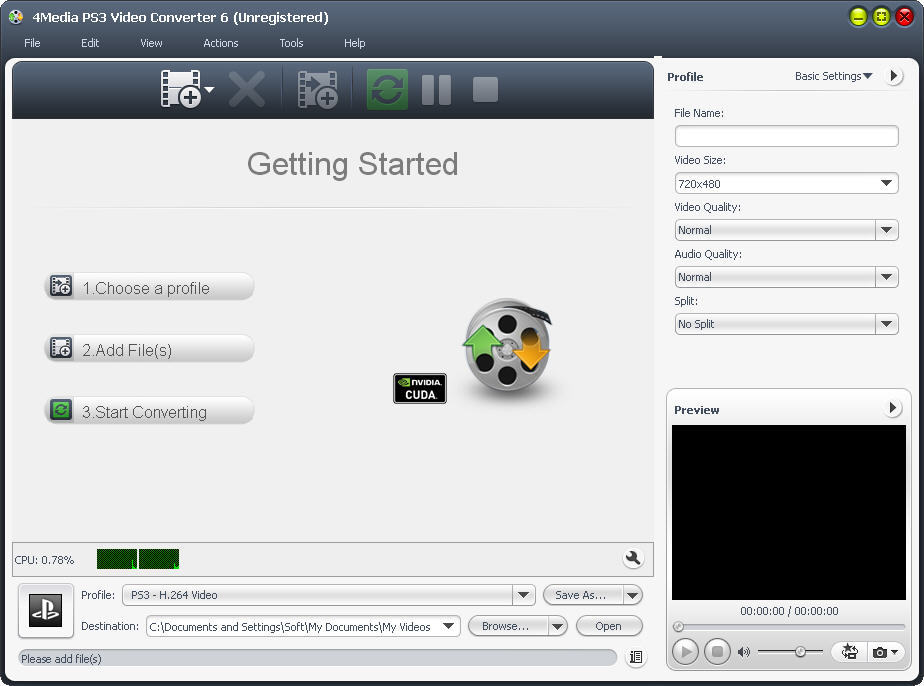Click the Profile panel expand arrow

point(894,76)
